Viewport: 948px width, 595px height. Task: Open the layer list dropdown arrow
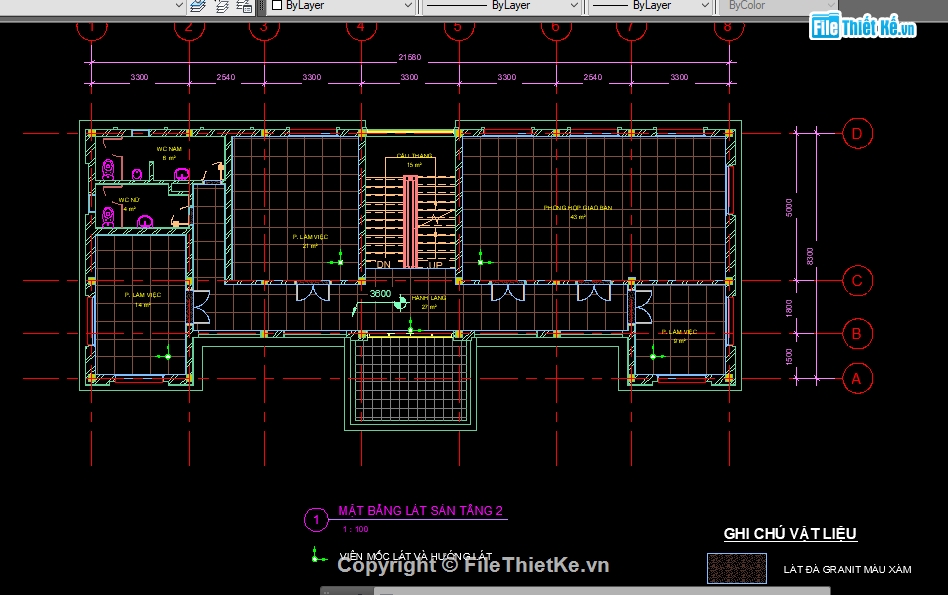pyautogui.click(x=178, y=5)
